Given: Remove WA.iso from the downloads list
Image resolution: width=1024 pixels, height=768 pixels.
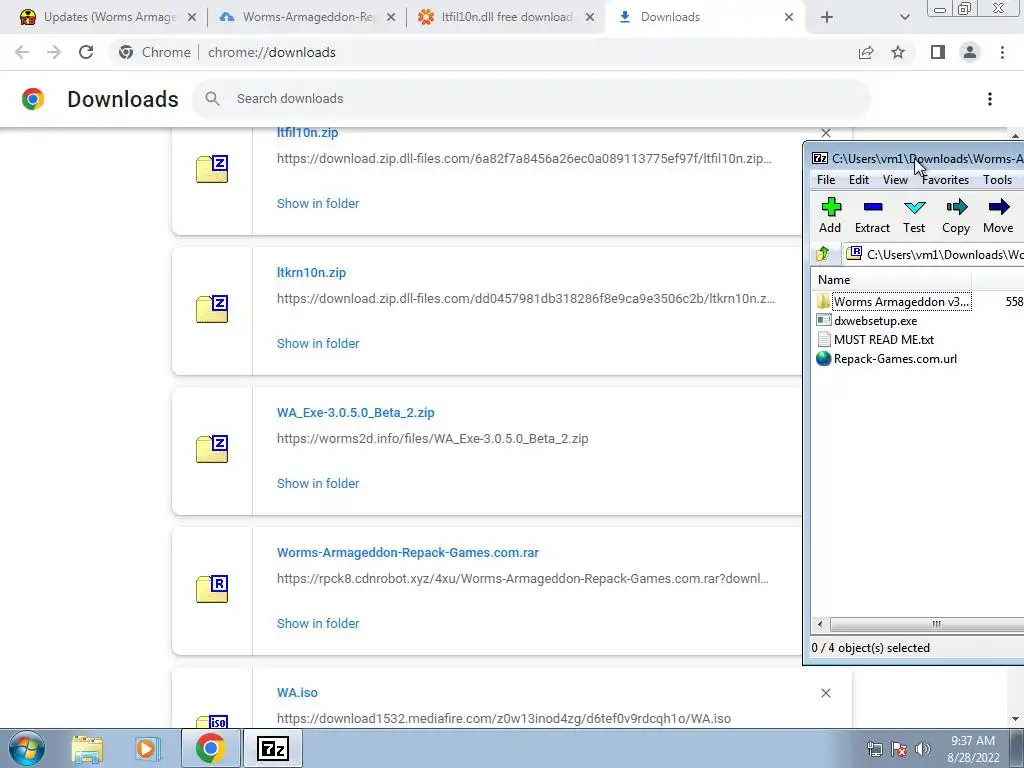Looking at the screenshot, I should 826,693.
